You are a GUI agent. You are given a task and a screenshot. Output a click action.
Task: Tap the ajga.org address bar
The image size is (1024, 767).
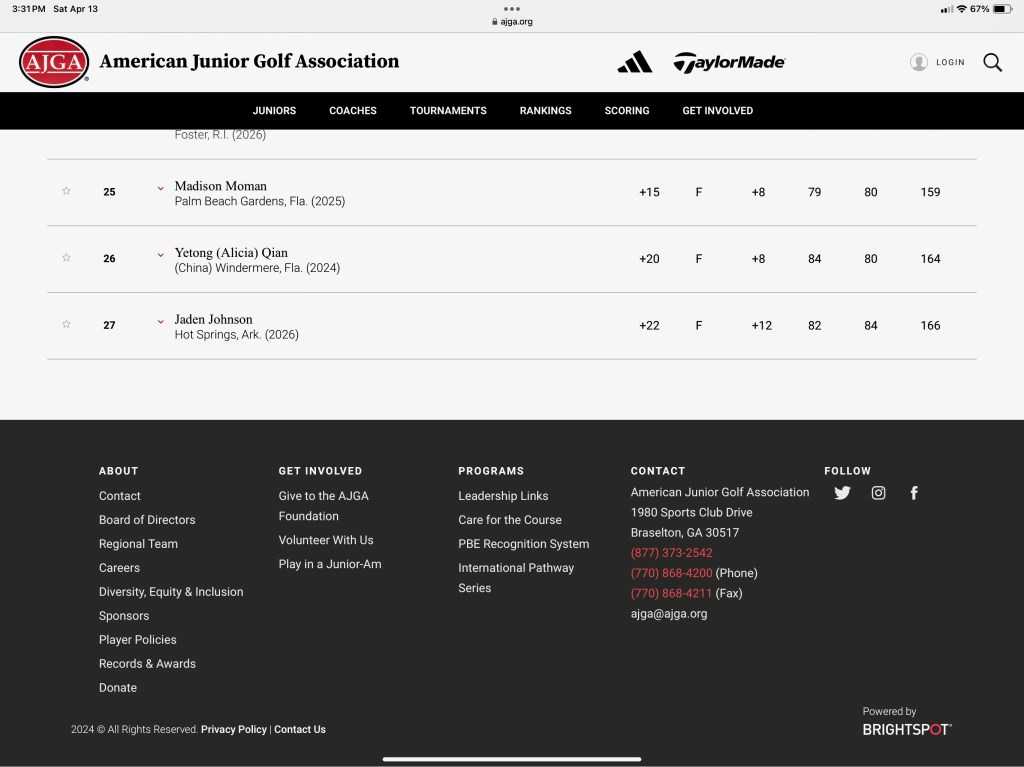(x=512, y=21)
